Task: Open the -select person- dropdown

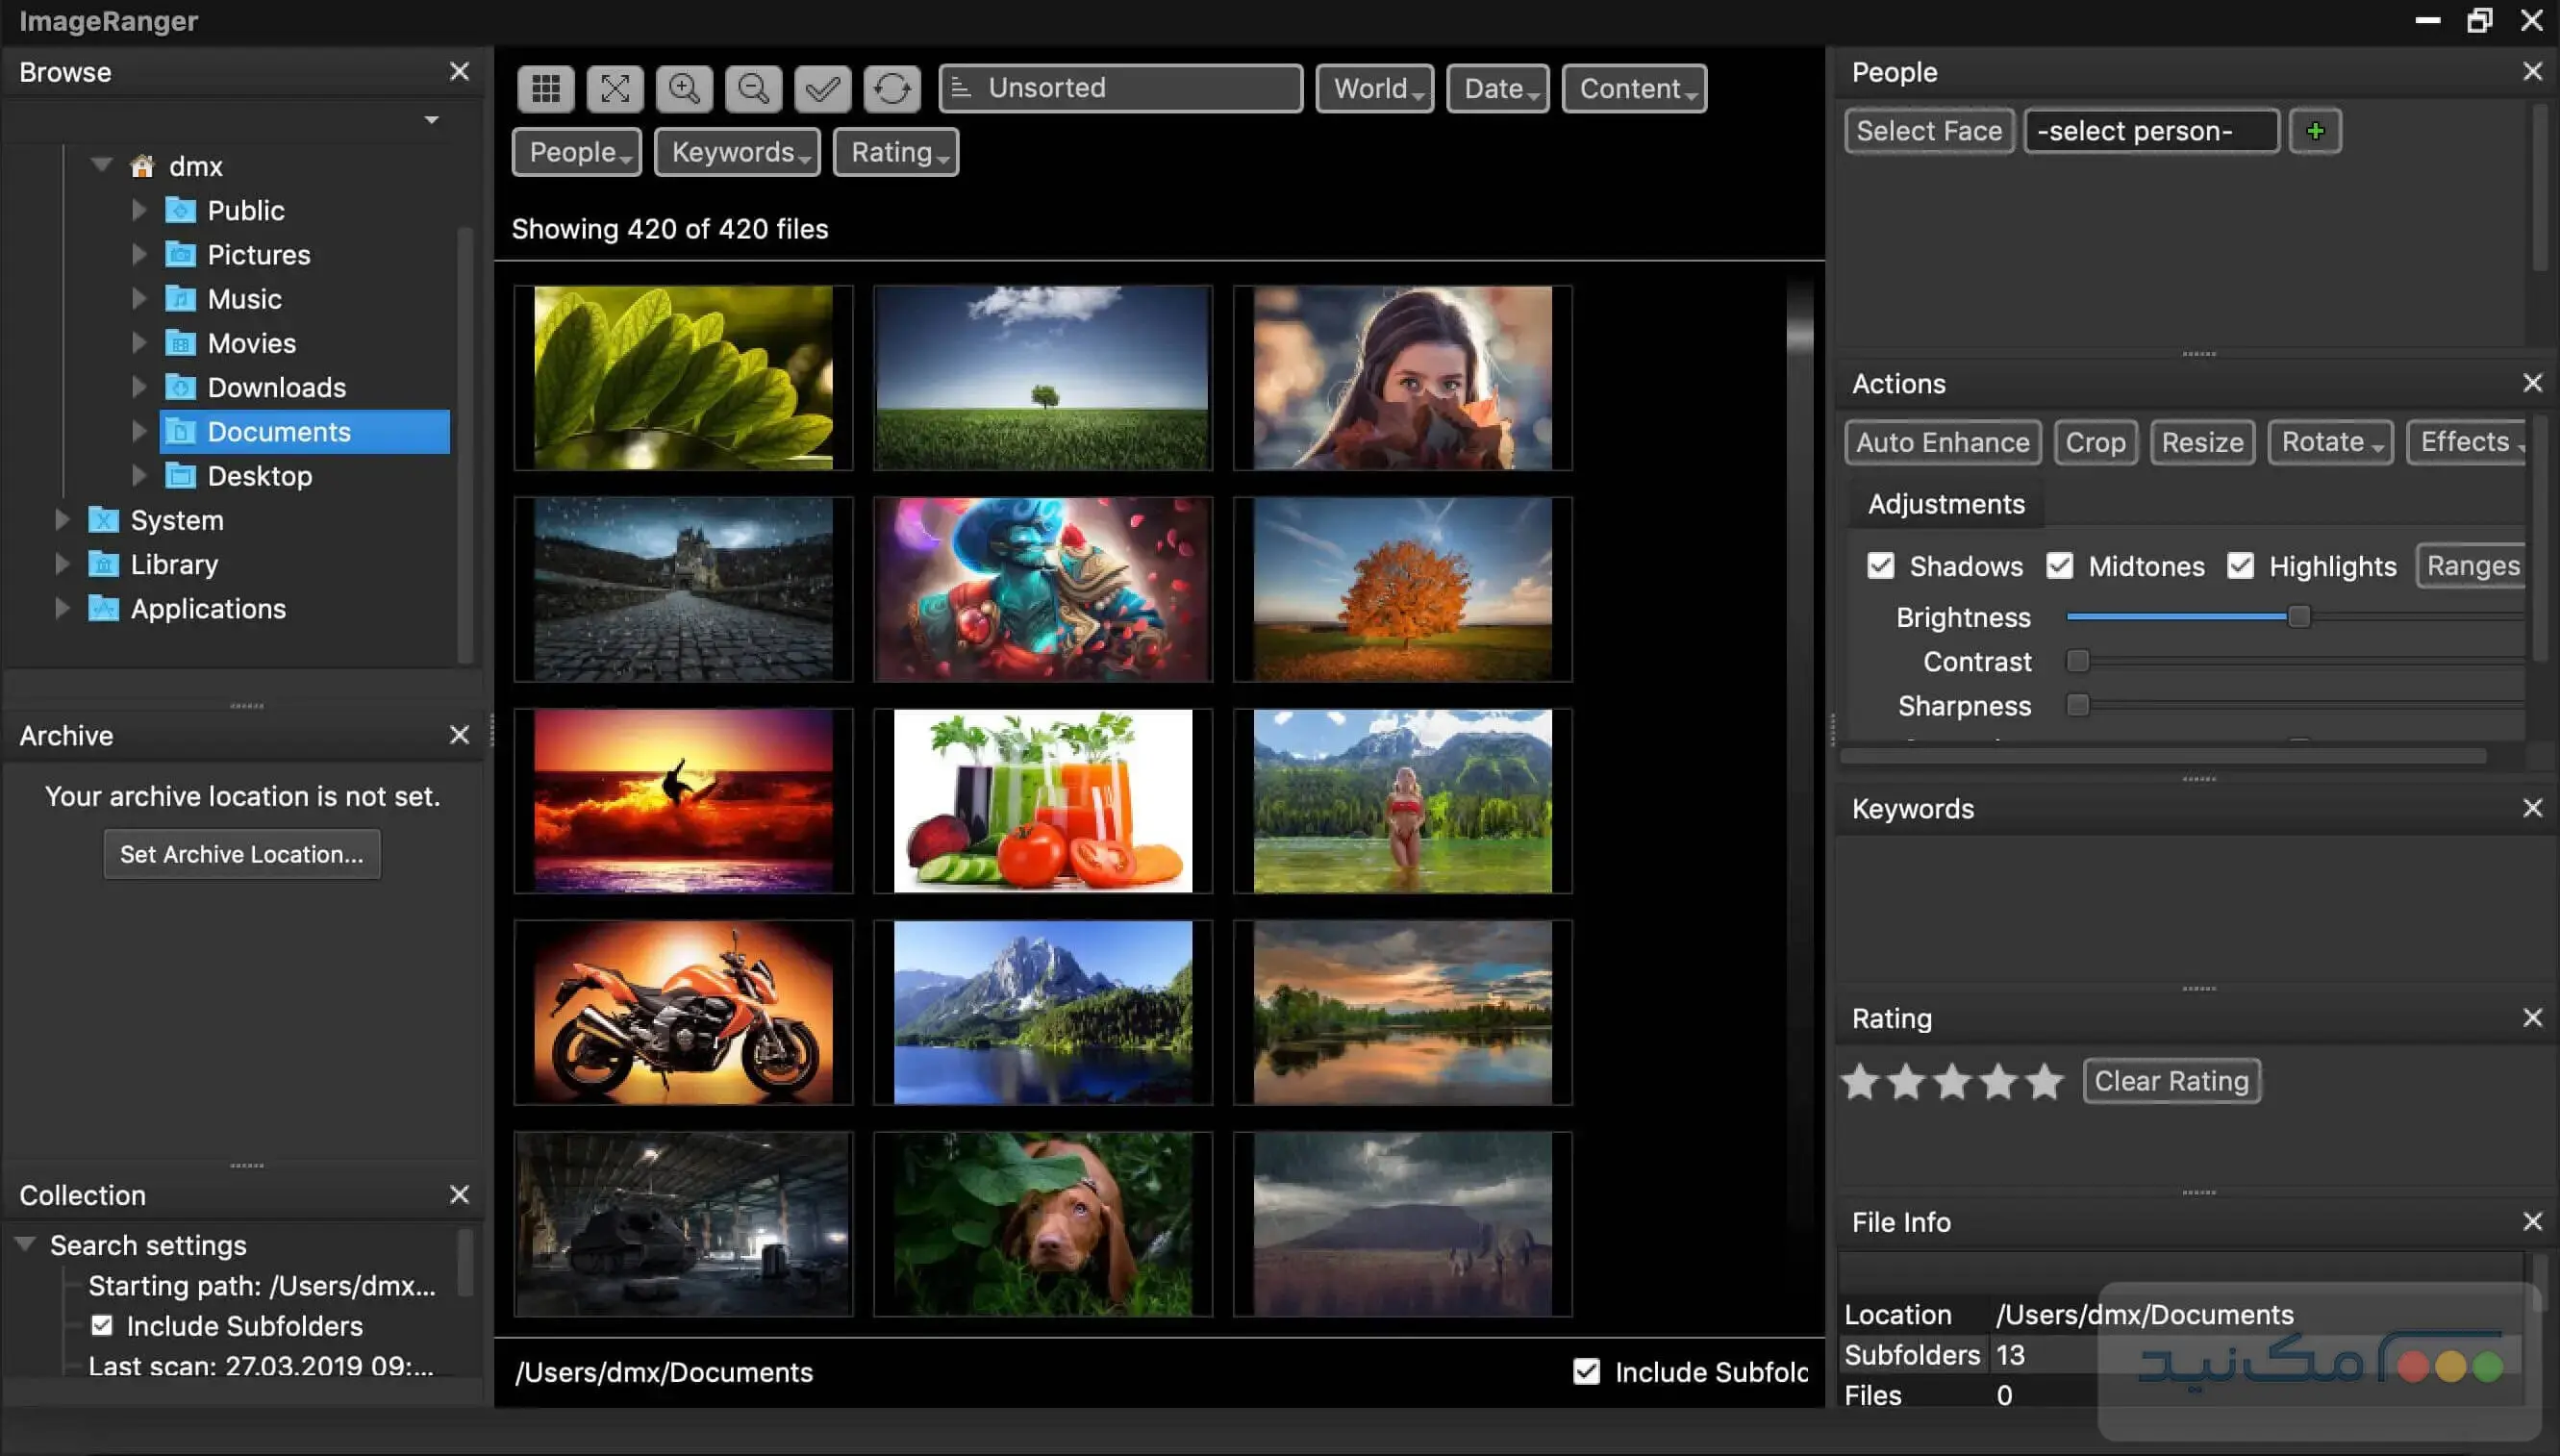Action: (2150, 130)
